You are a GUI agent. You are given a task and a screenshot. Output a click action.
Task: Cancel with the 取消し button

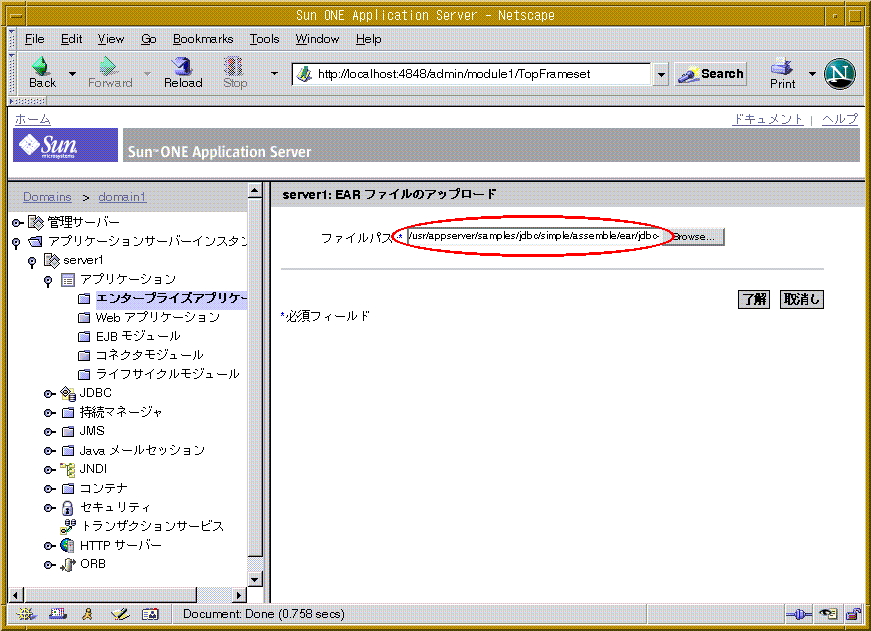(x=802, y=299)
